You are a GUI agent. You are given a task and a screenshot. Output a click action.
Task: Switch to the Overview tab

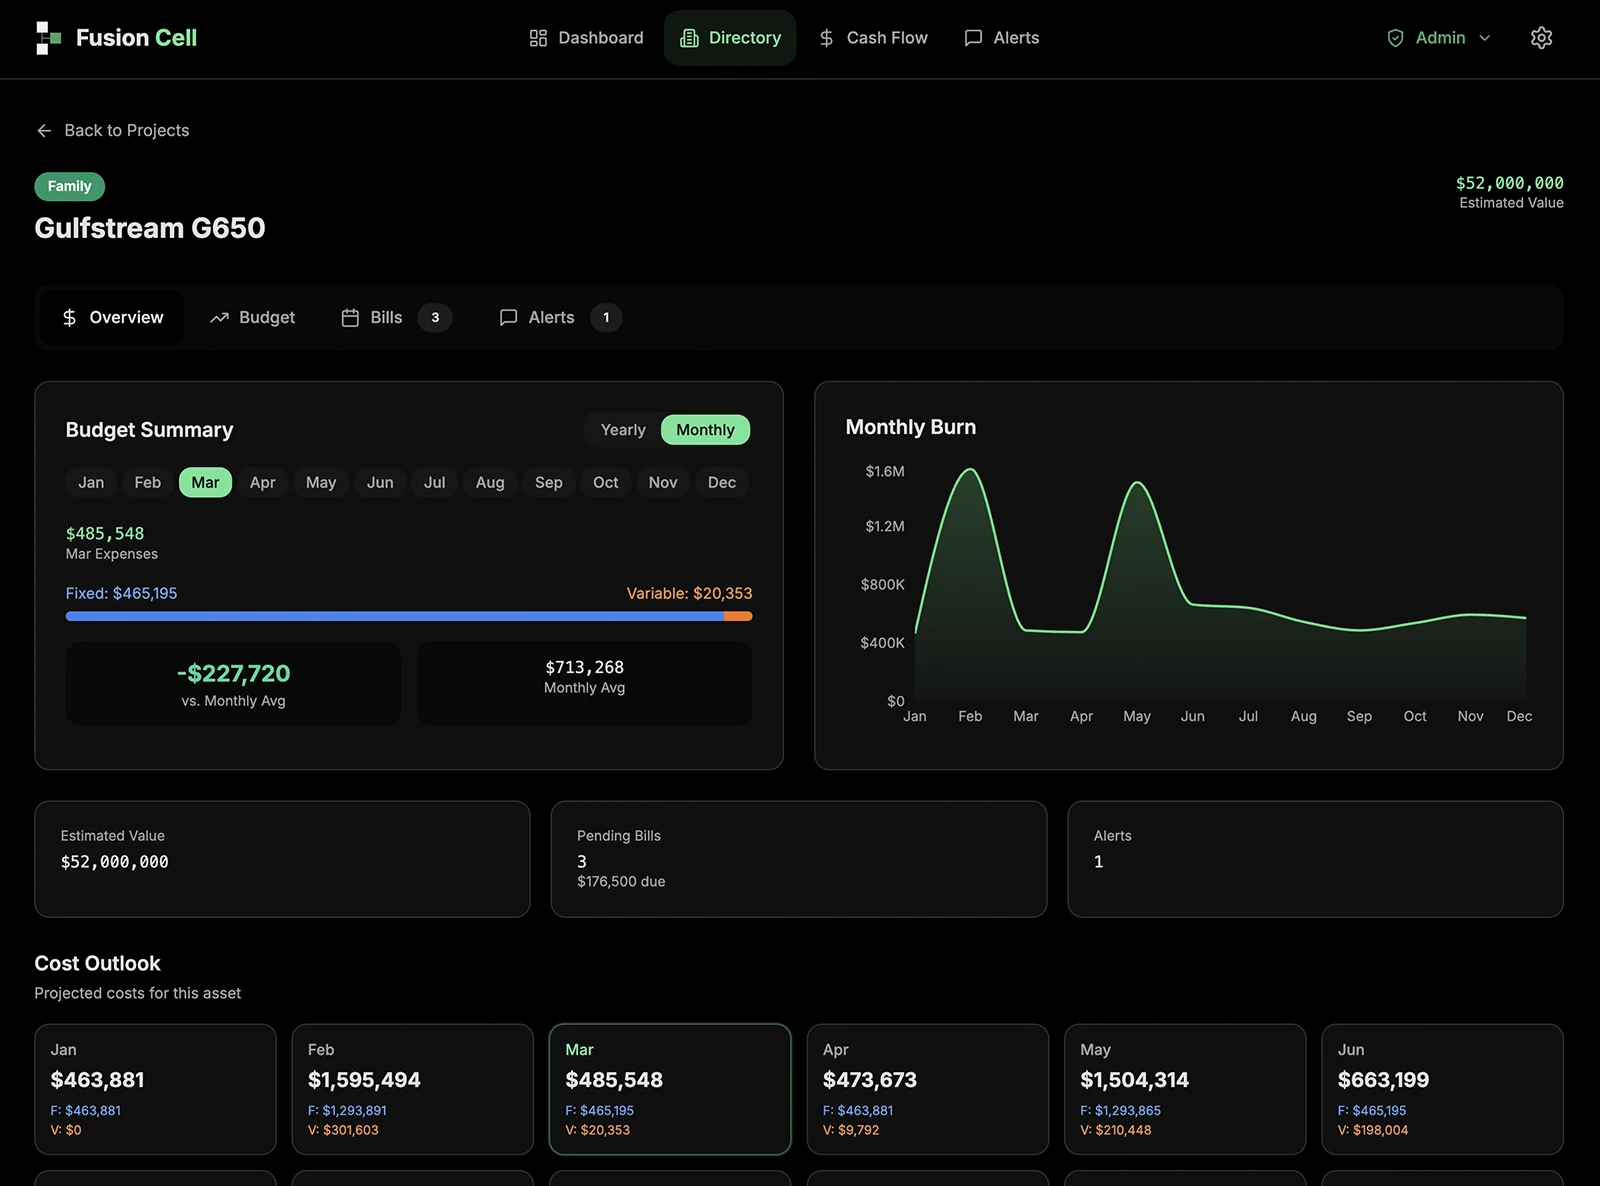(x=112, y=318)
